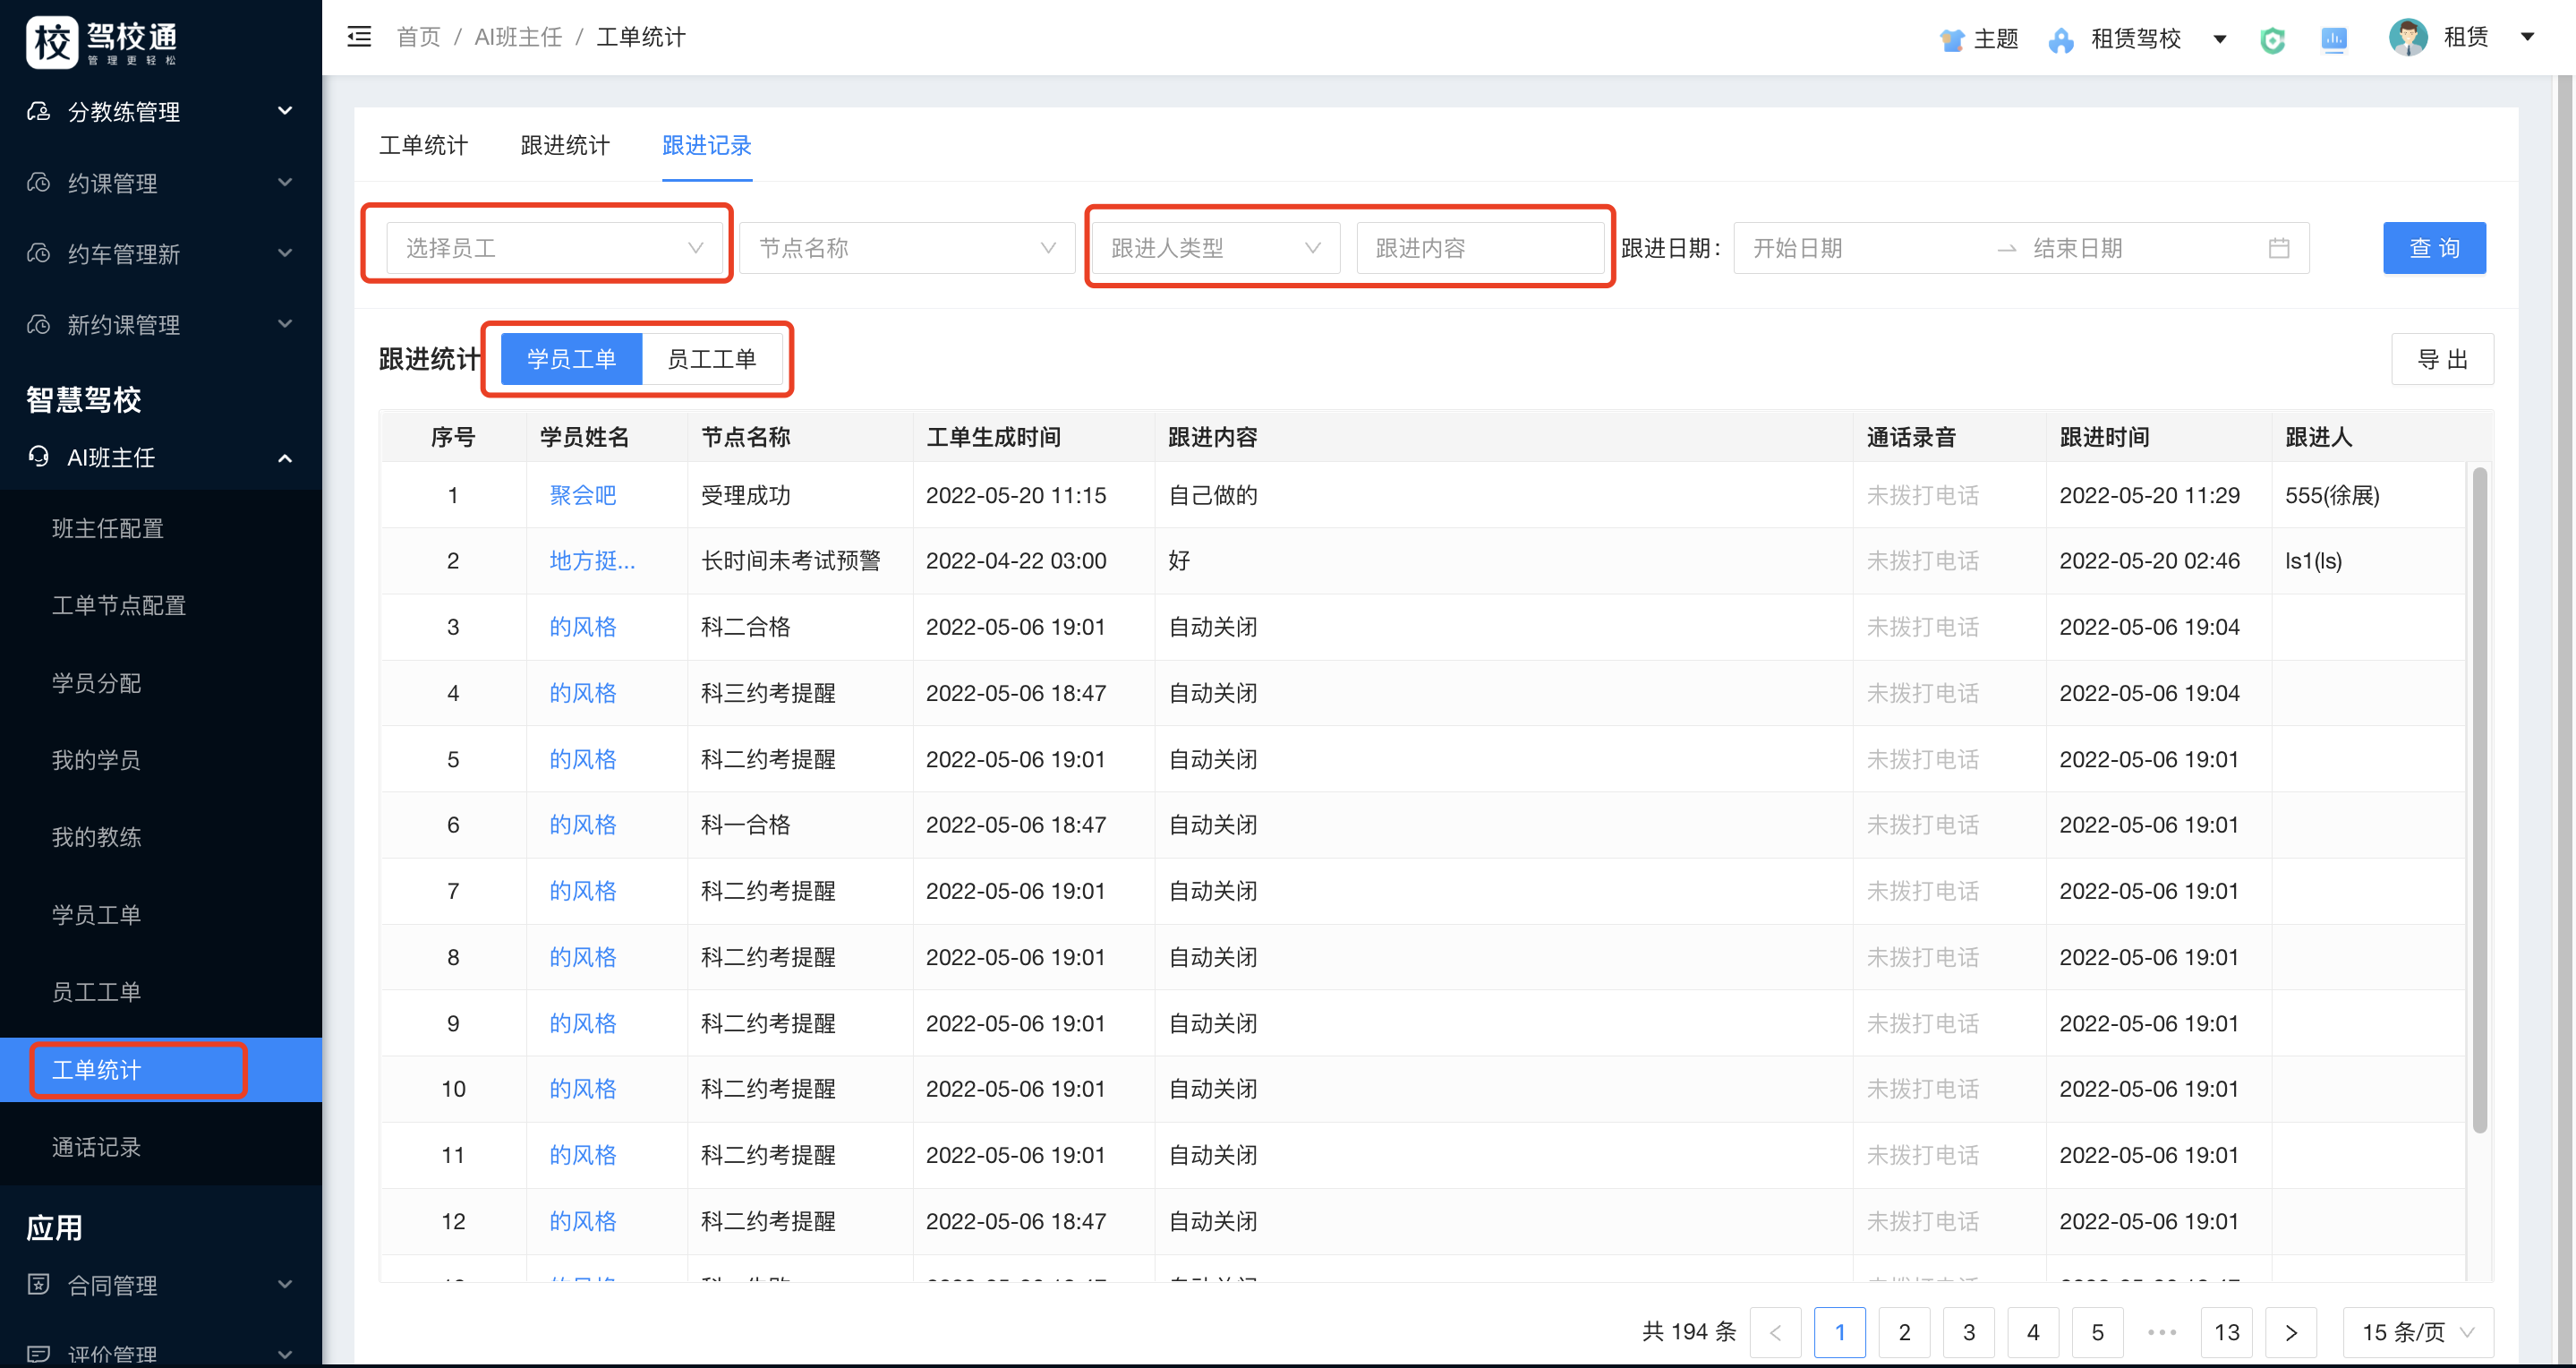This screenshot has width=2576, height=1368.
Task: Open the 节点名称 dropdown
Action: tap(907, 248)
